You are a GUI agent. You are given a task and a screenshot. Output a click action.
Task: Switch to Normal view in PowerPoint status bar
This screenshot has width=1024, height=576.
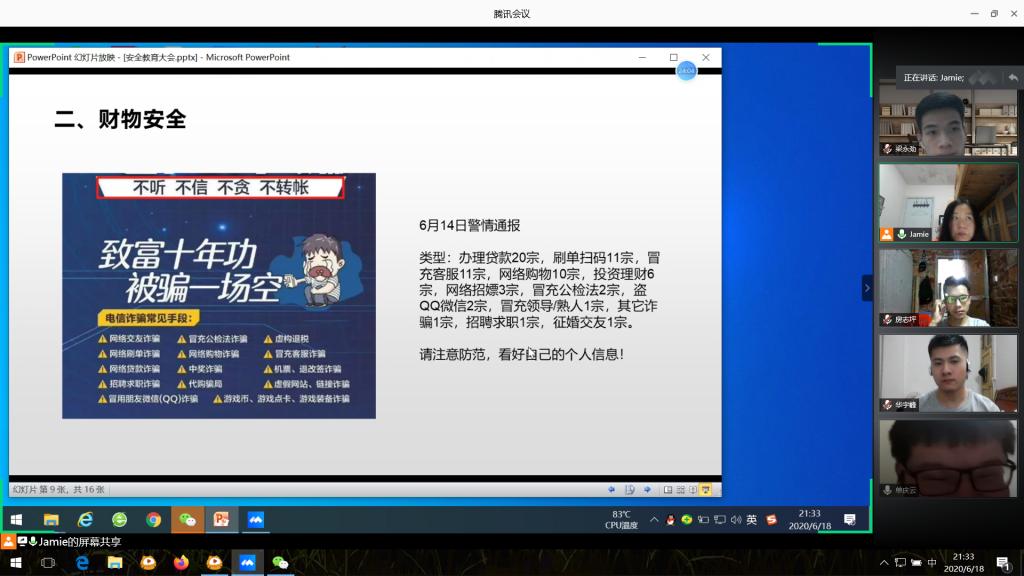click(x=668, y=489)
